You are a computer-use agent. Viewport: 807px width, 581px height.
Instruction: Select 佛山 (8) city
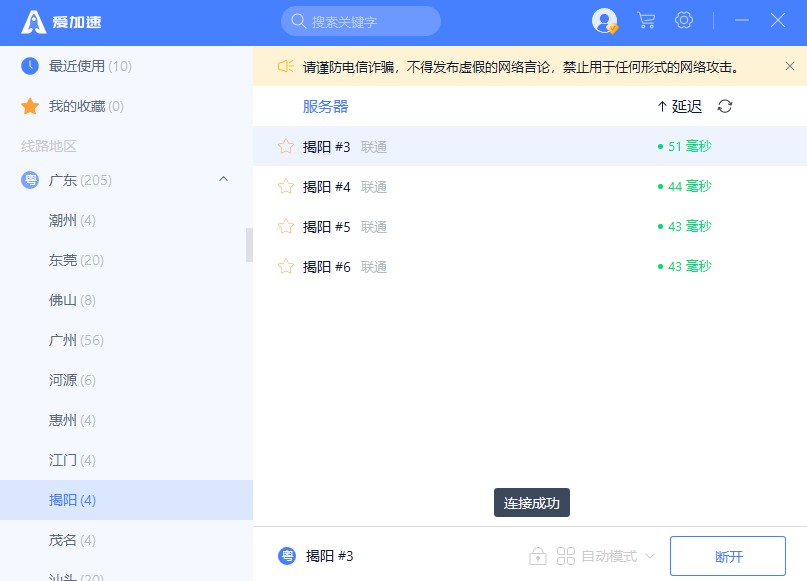126,300
